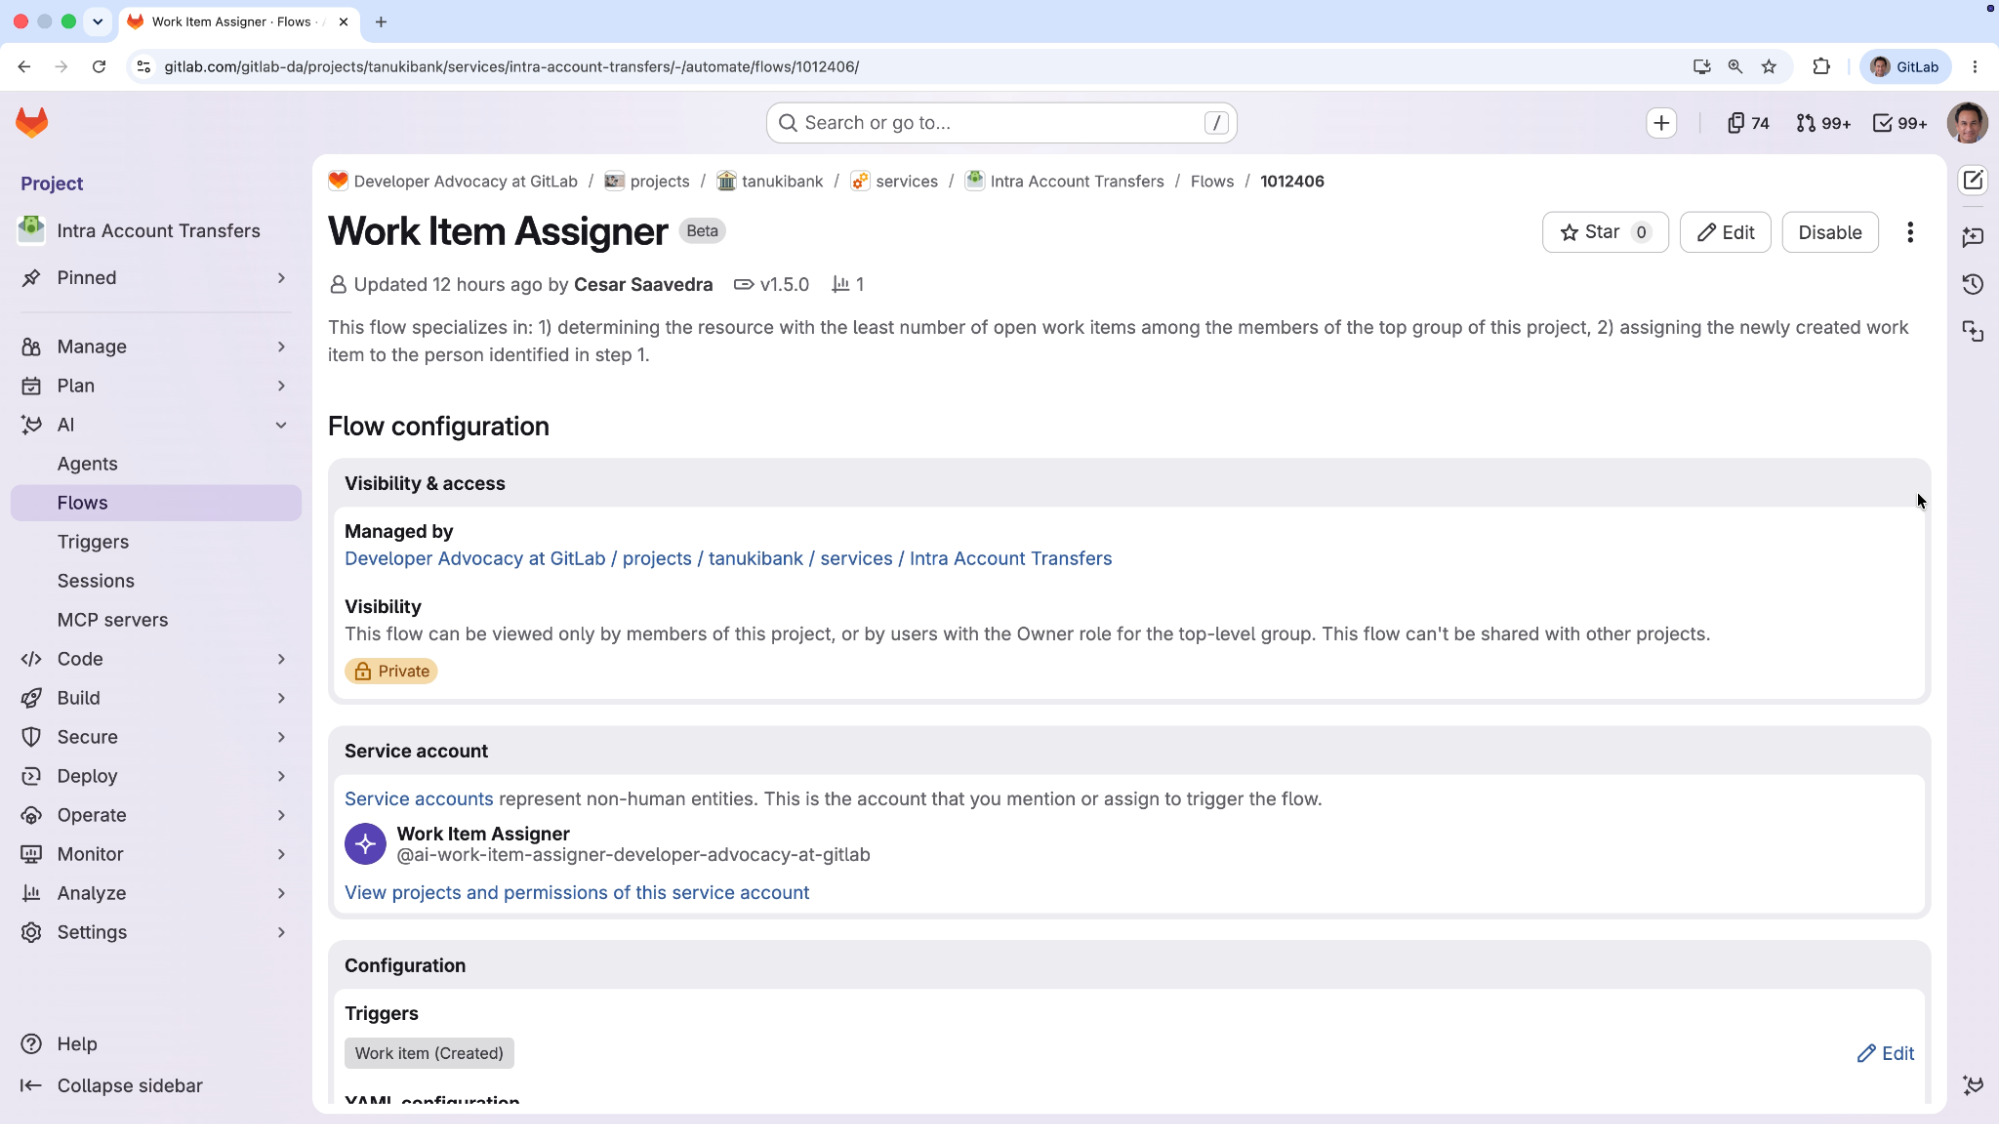Bookmark this page with star icon

click(x=1769, y=67)
